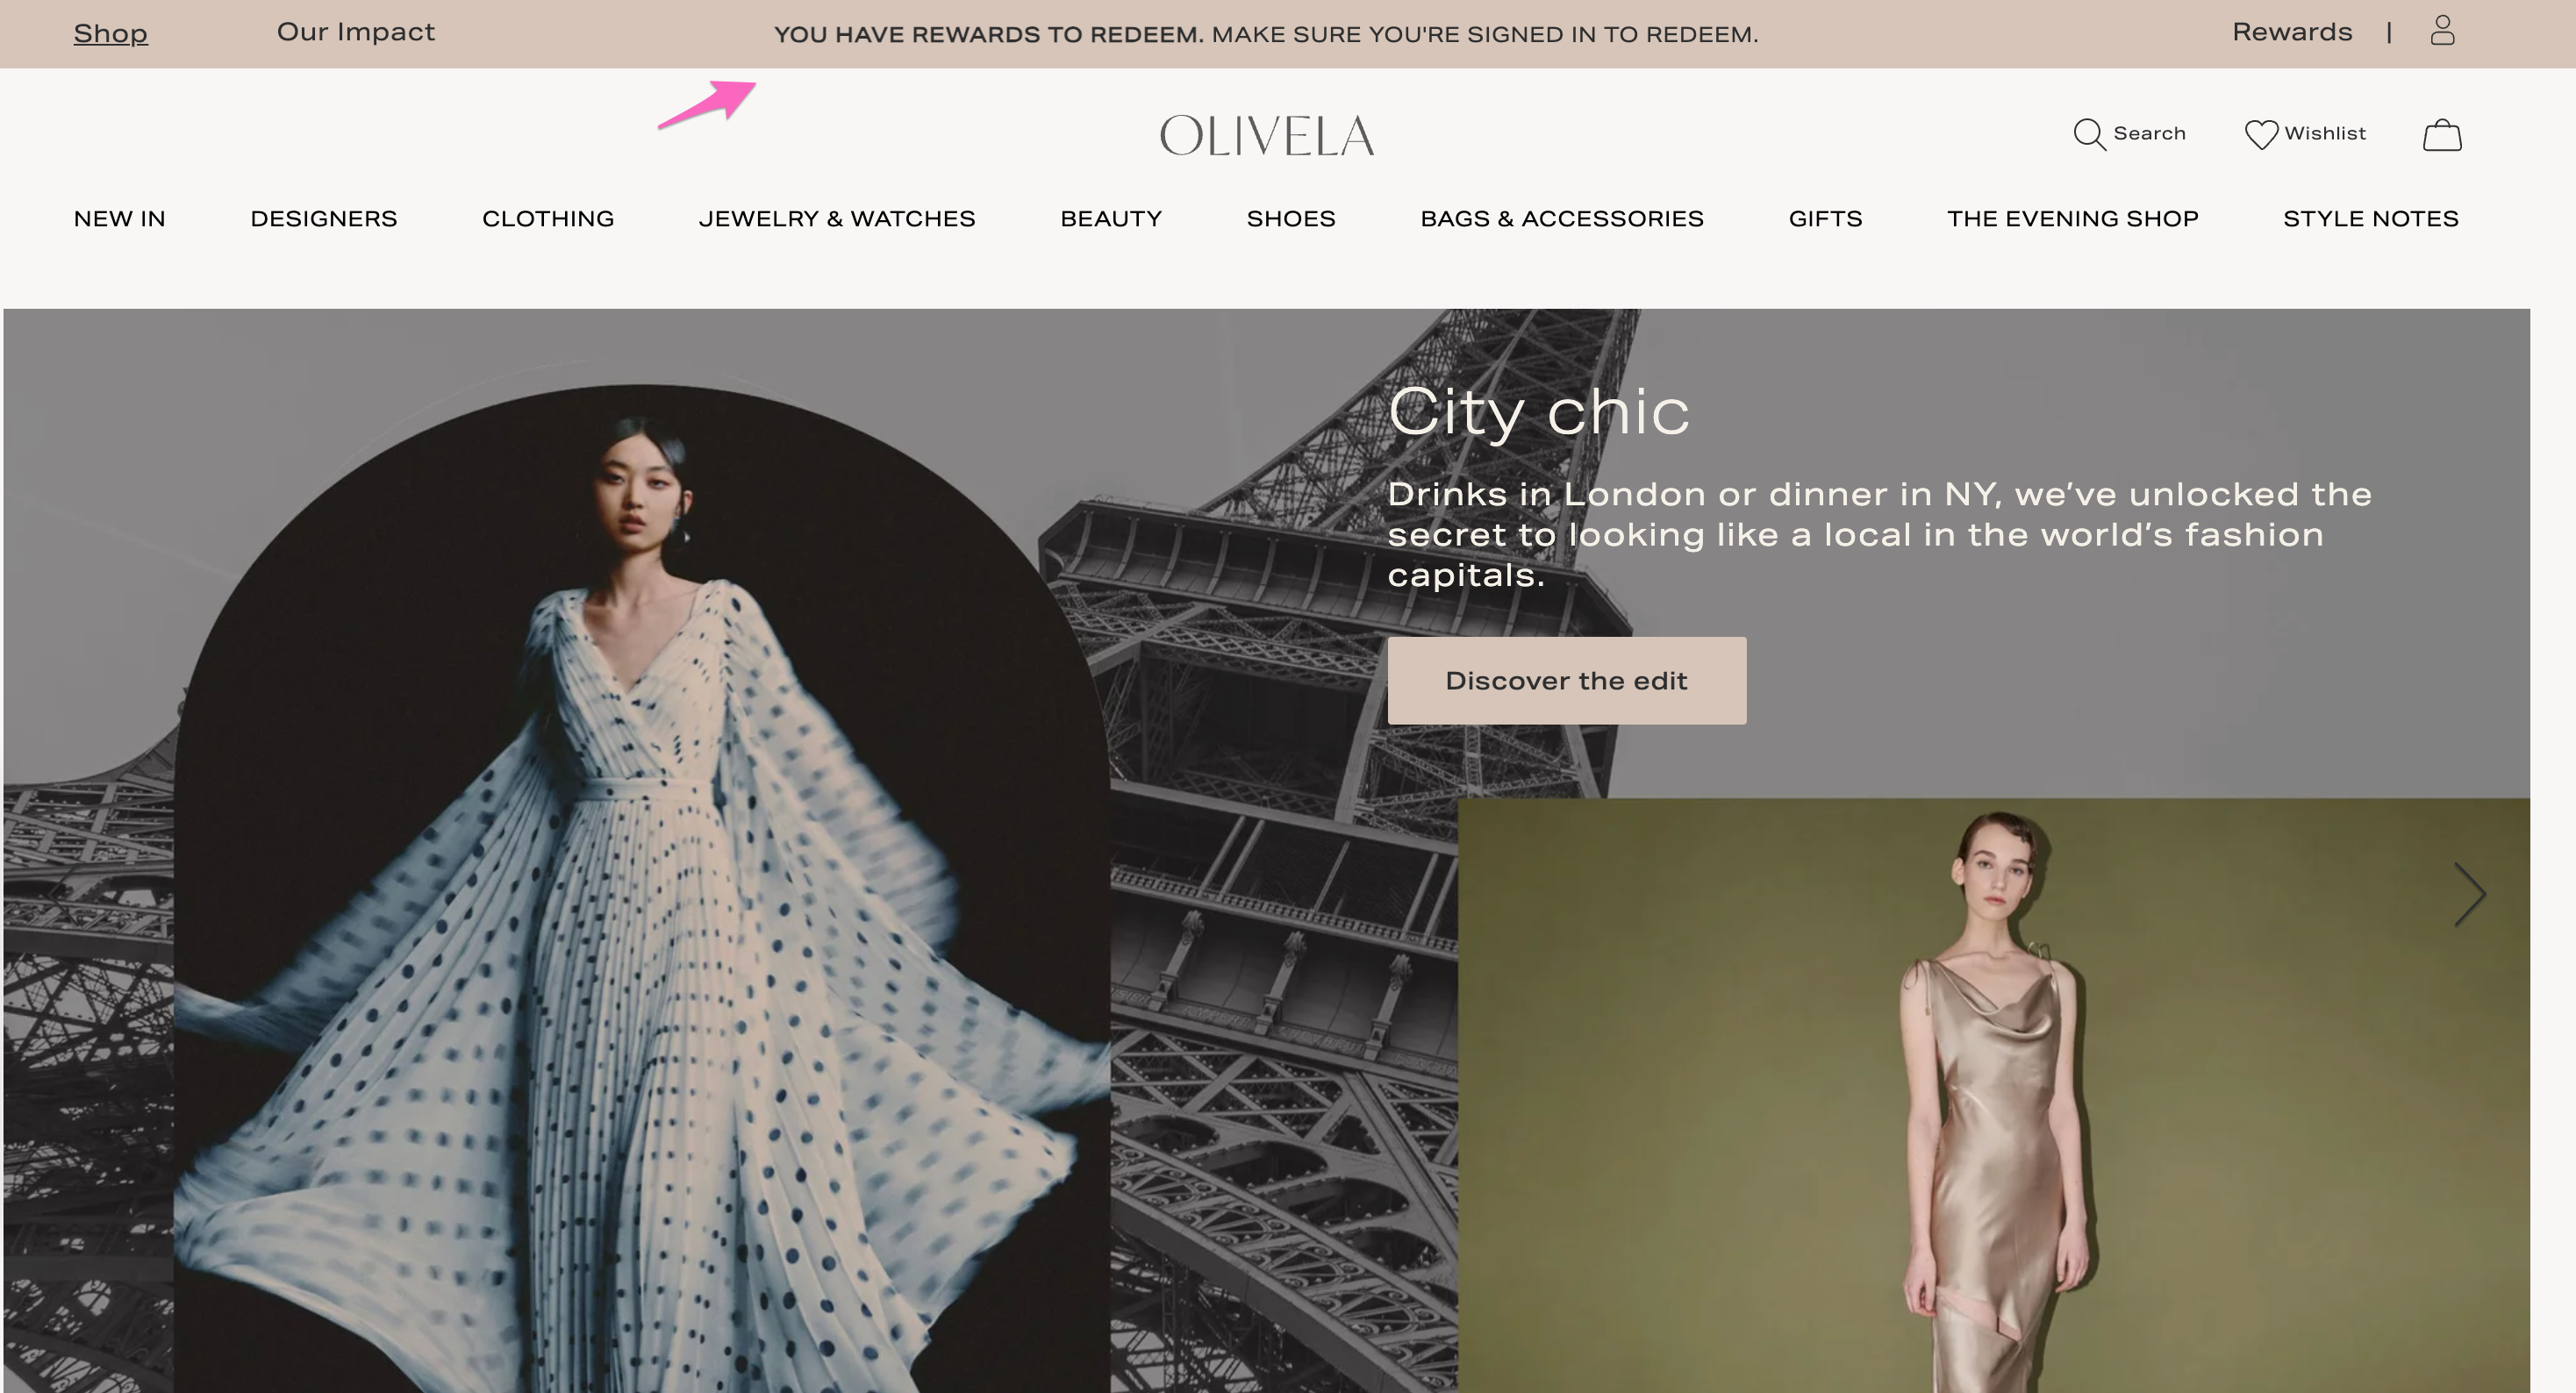Click the search magnifier icon
Viewport: 2576px width, 1393px height.
pos(2089,134)
